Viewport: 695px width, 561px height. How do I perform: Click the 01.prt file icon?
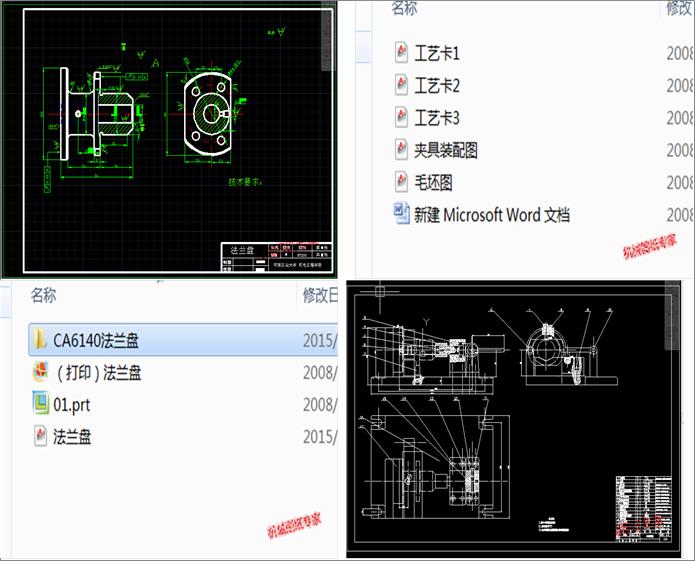coord(41,403)
